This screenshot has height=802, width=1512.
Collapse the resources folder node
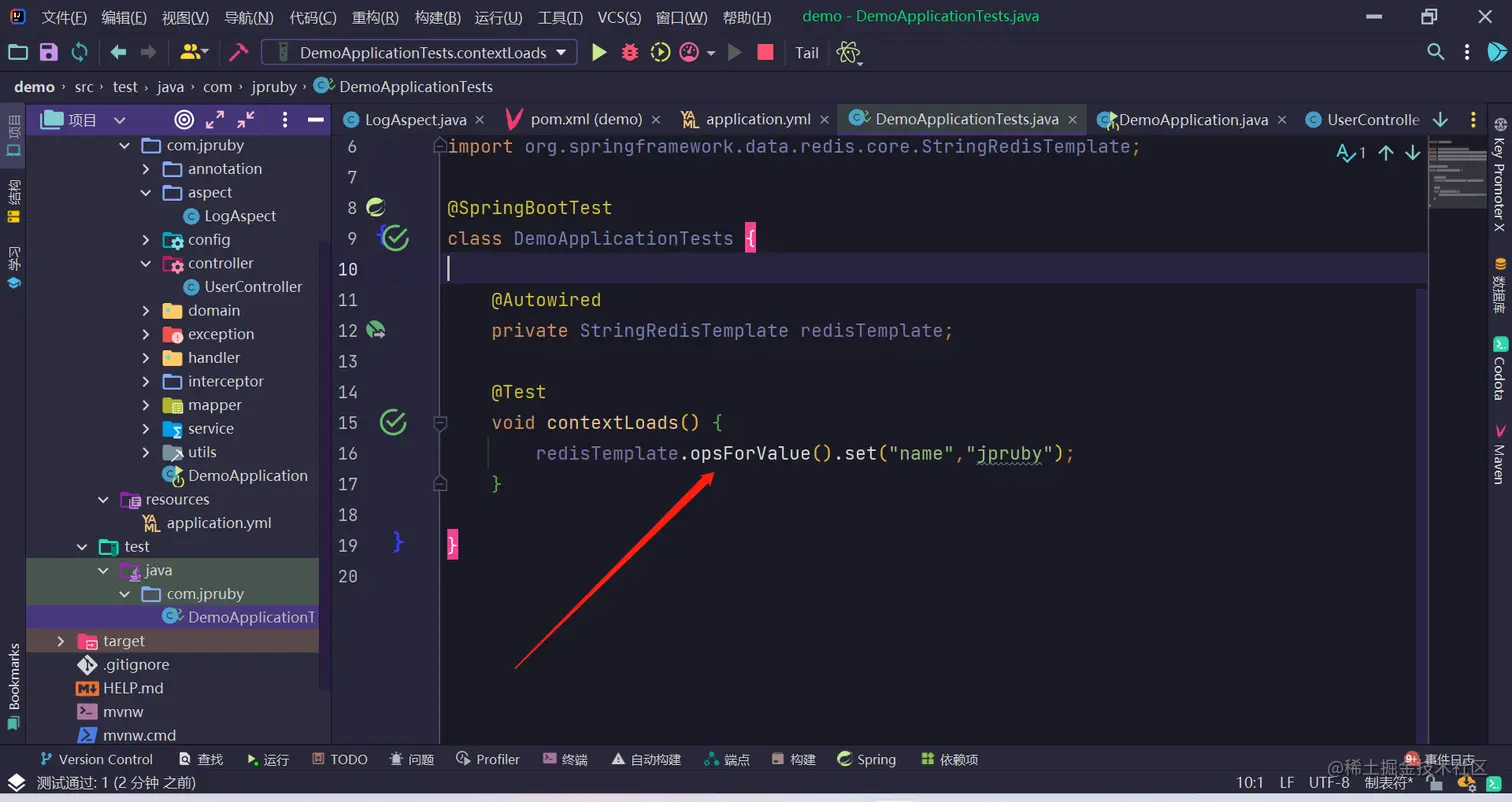point(104,499)
